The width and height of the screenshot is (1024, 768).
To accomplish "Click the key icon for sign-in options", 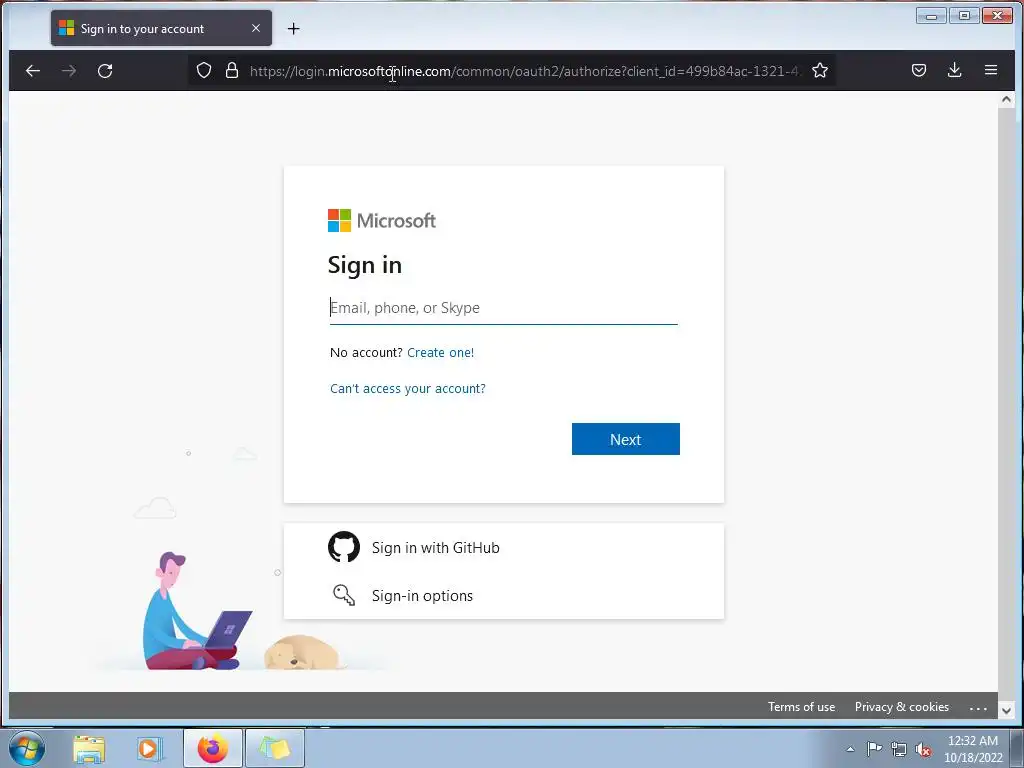I will tap(344, 596).
